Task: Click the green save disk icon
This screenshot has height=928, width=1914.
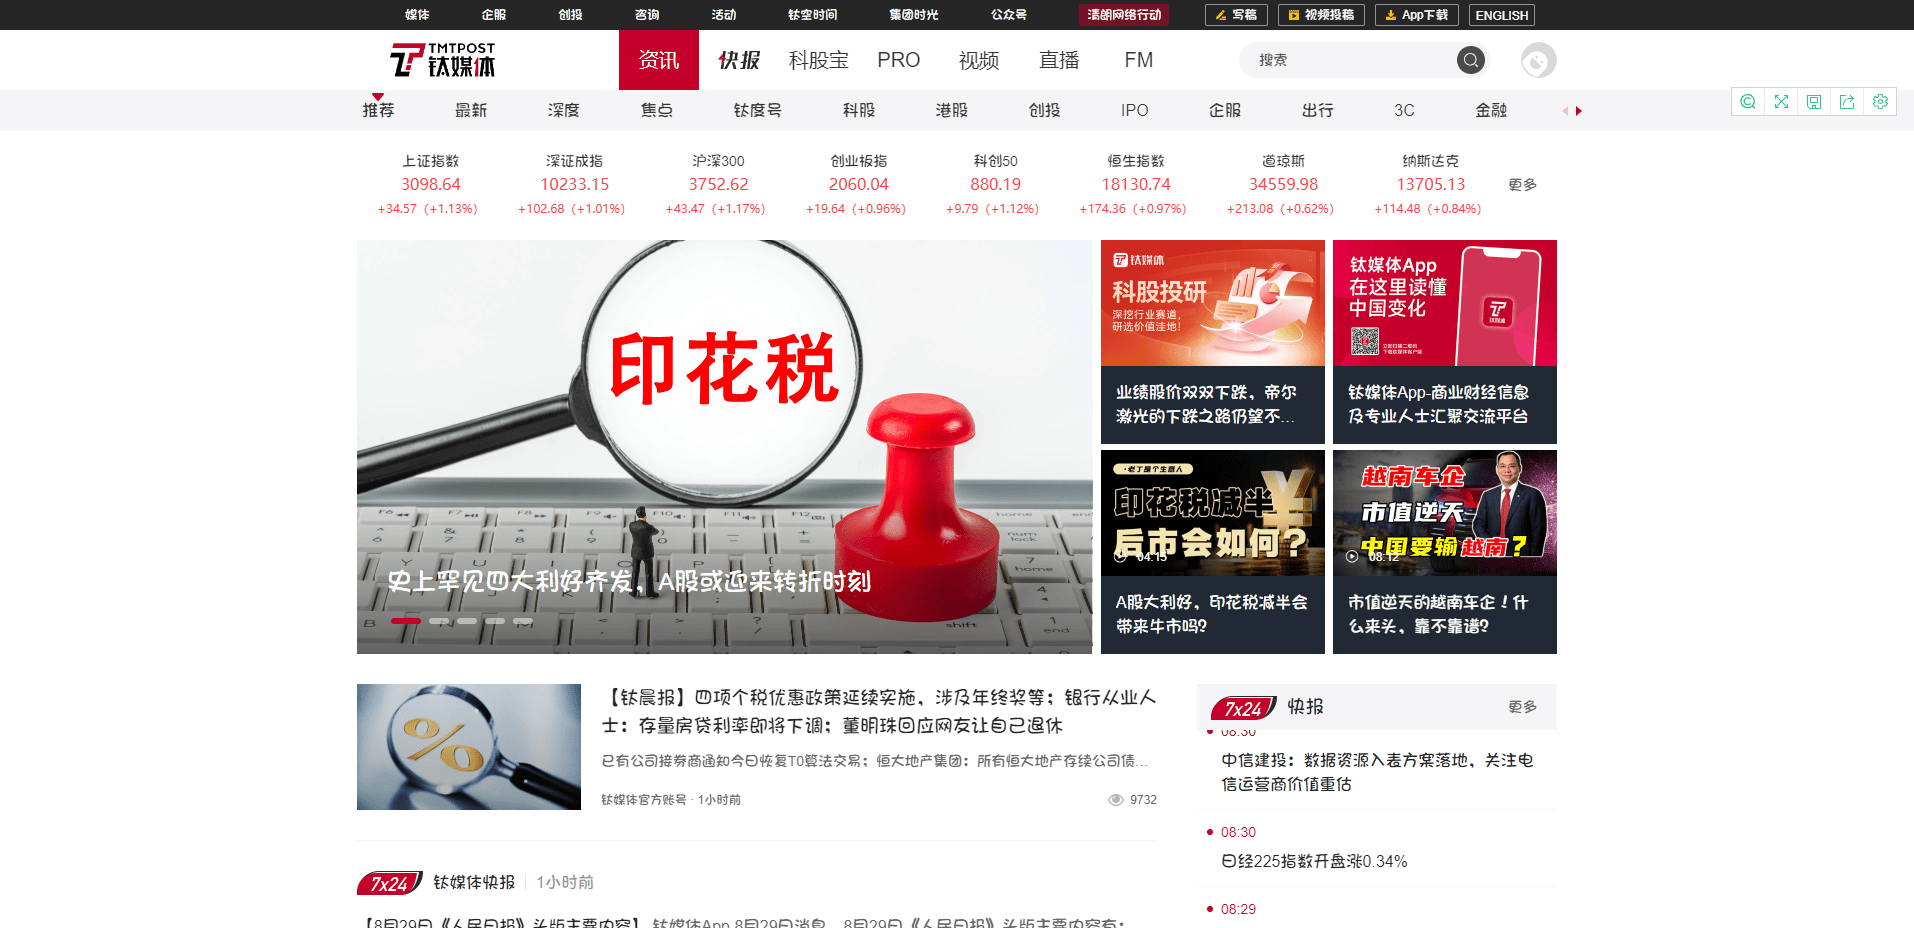Action: pyautogui.click(x=1814, y=102)
